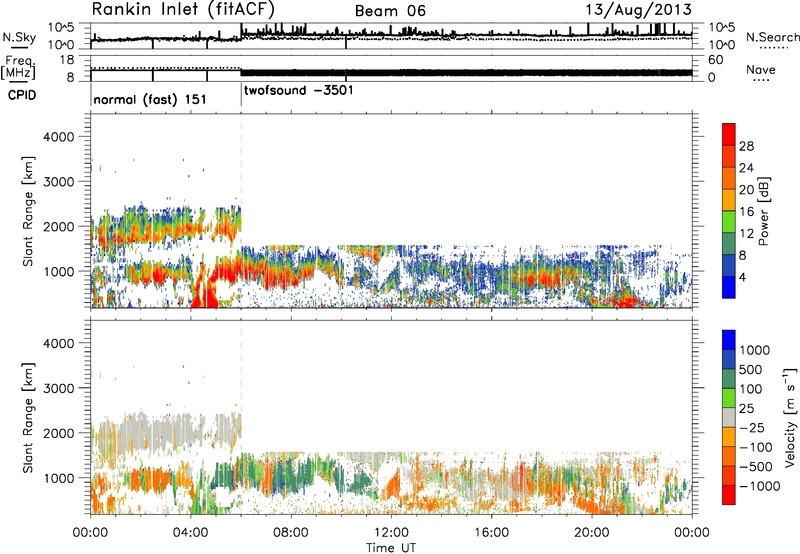Click the '1000' tick on the velocity colorbar
This screenshot has height=554, width=800.
coord(754,350)
